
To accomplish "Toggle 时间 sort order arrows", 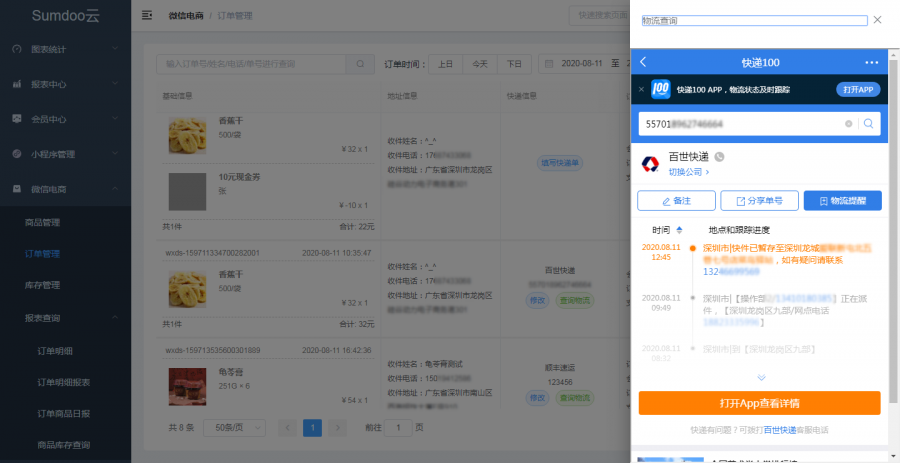I will (680, 230).
